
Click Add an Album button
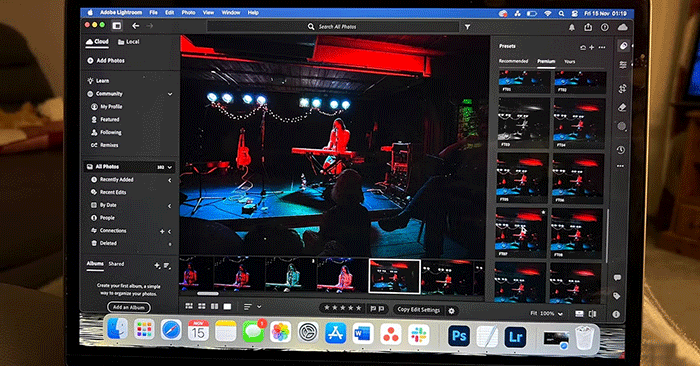pos(129,308)
